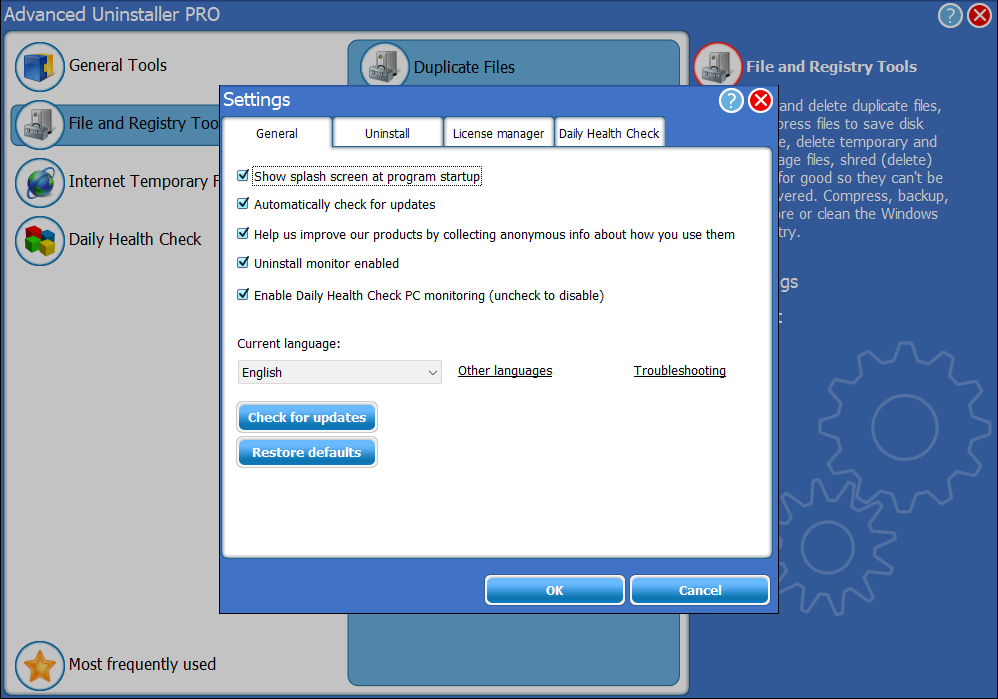Click Restore defaults button
The height and width of the screenshot is (699, 998).
307,453
